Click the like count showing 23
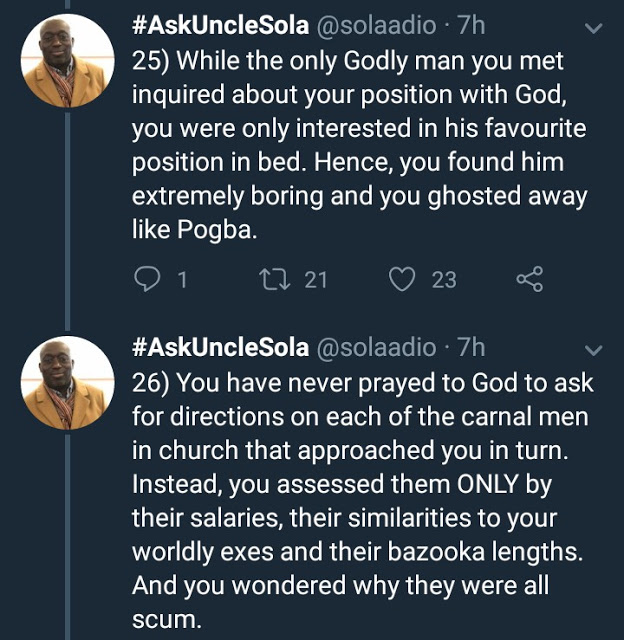Image resolution: width=624 pixels, height=640 pixels. tap(444, 281)
